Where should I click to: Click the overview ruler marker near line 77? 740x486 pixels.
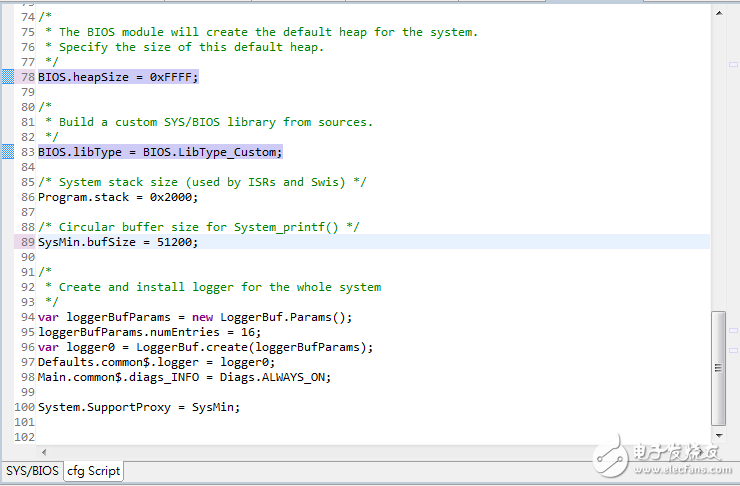[x=733, y=65]
